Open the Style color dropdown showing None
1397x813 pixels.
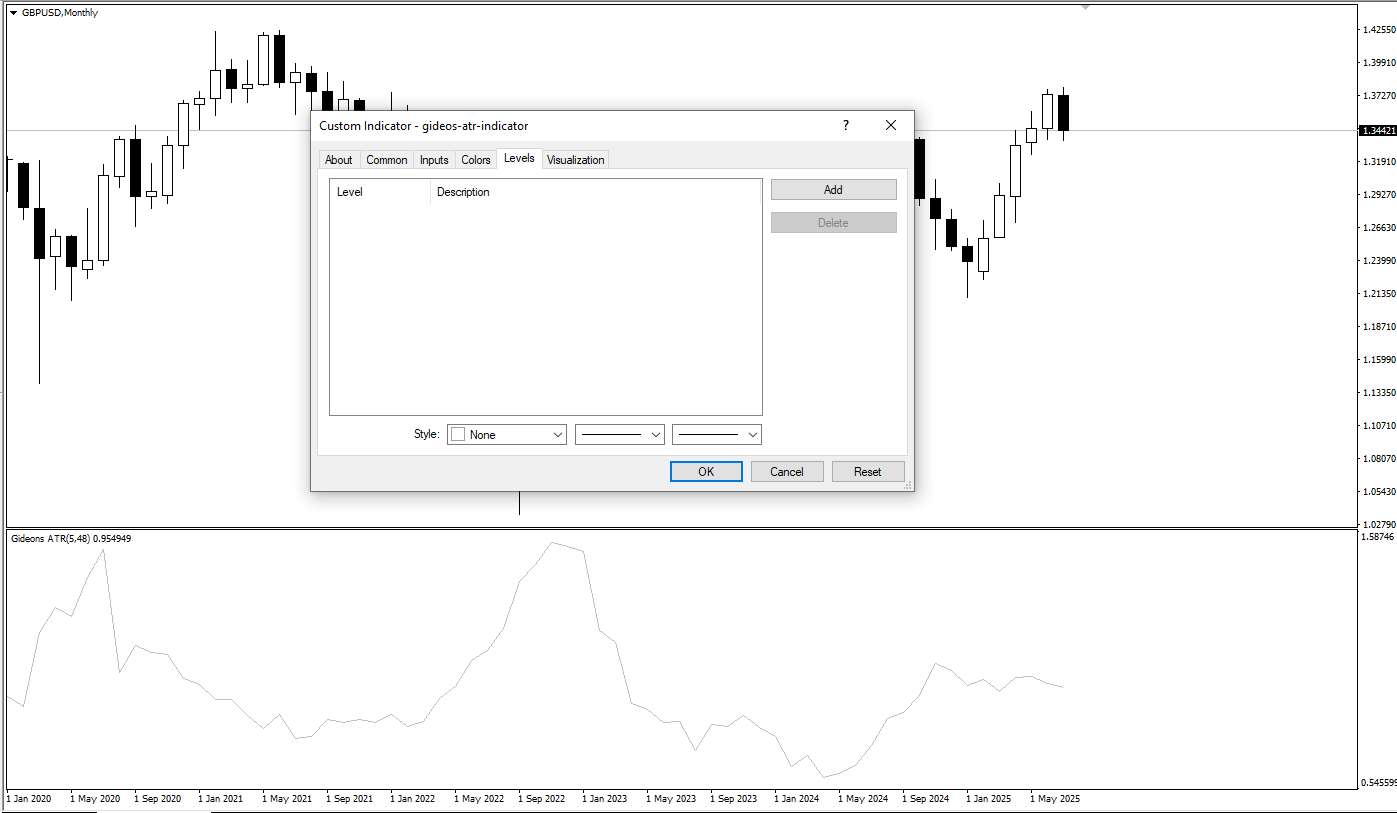pos(507,435)
